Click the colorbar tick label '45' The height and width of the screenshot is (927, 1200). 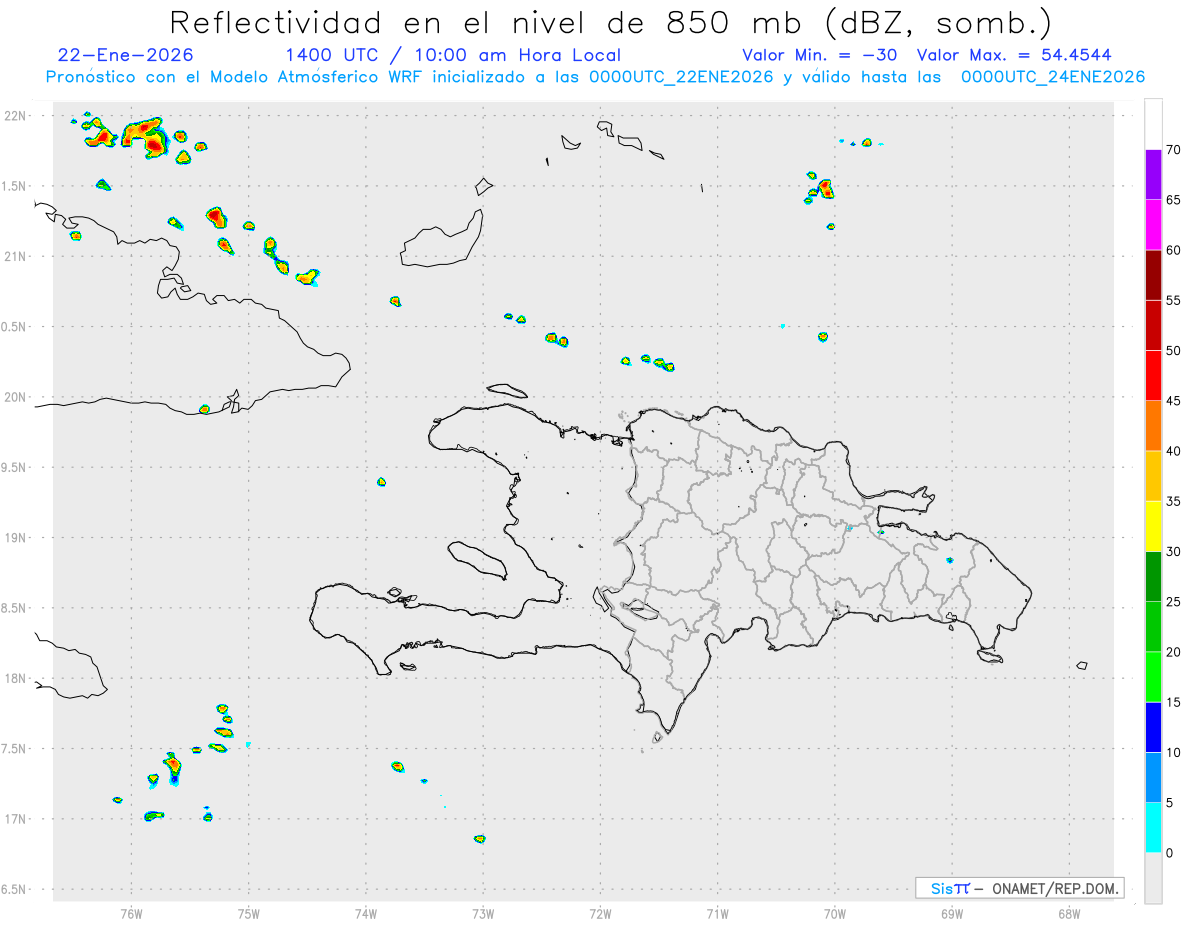pyautogui.click(x=1174, y=401)
